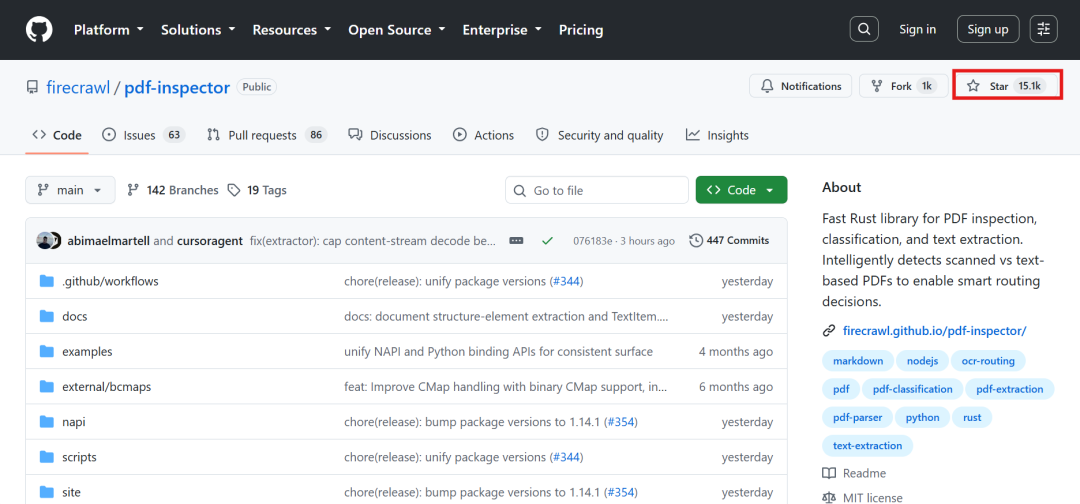
Task: Open the scripts folder
Action: pyautogui.click(x=79, y=457)
